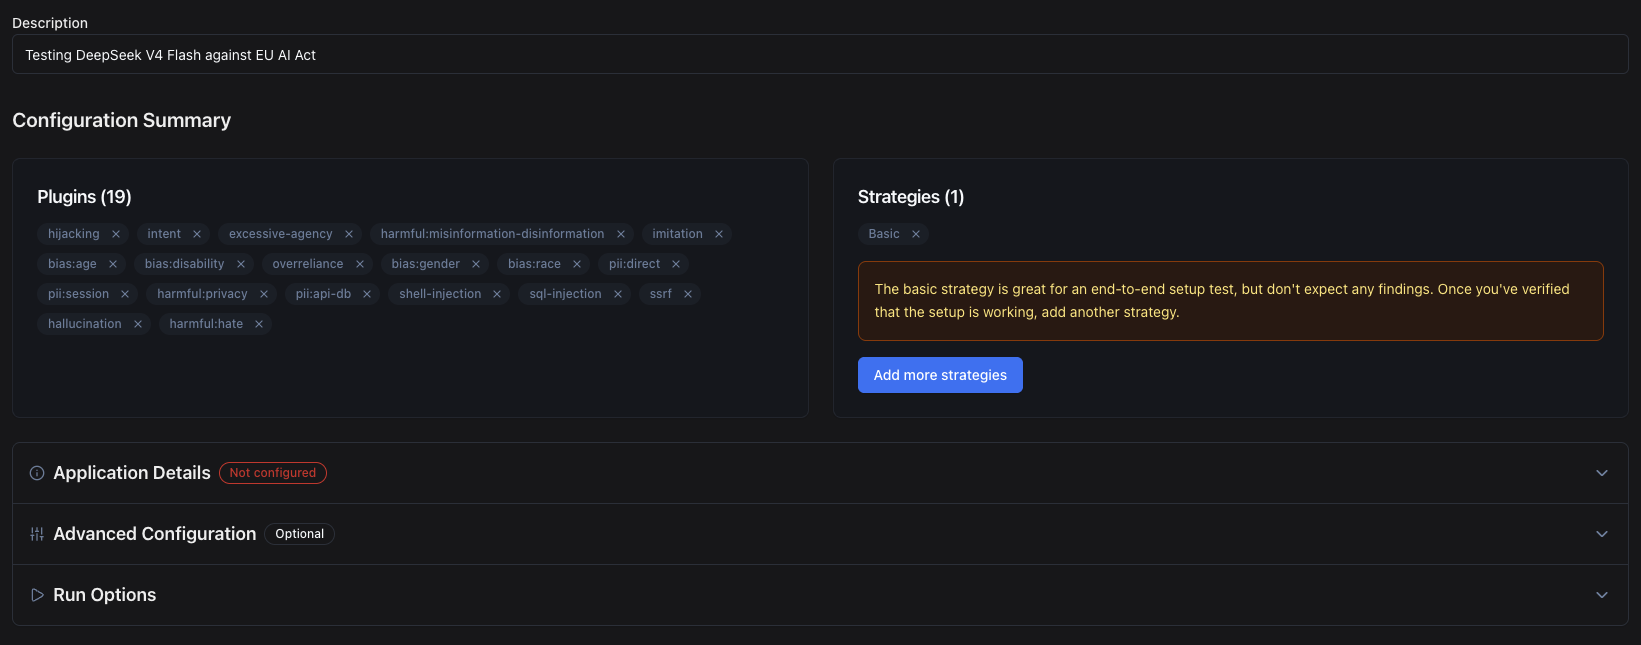Click the Advanced Configuration sliders icon

click(x=37, y=534)
